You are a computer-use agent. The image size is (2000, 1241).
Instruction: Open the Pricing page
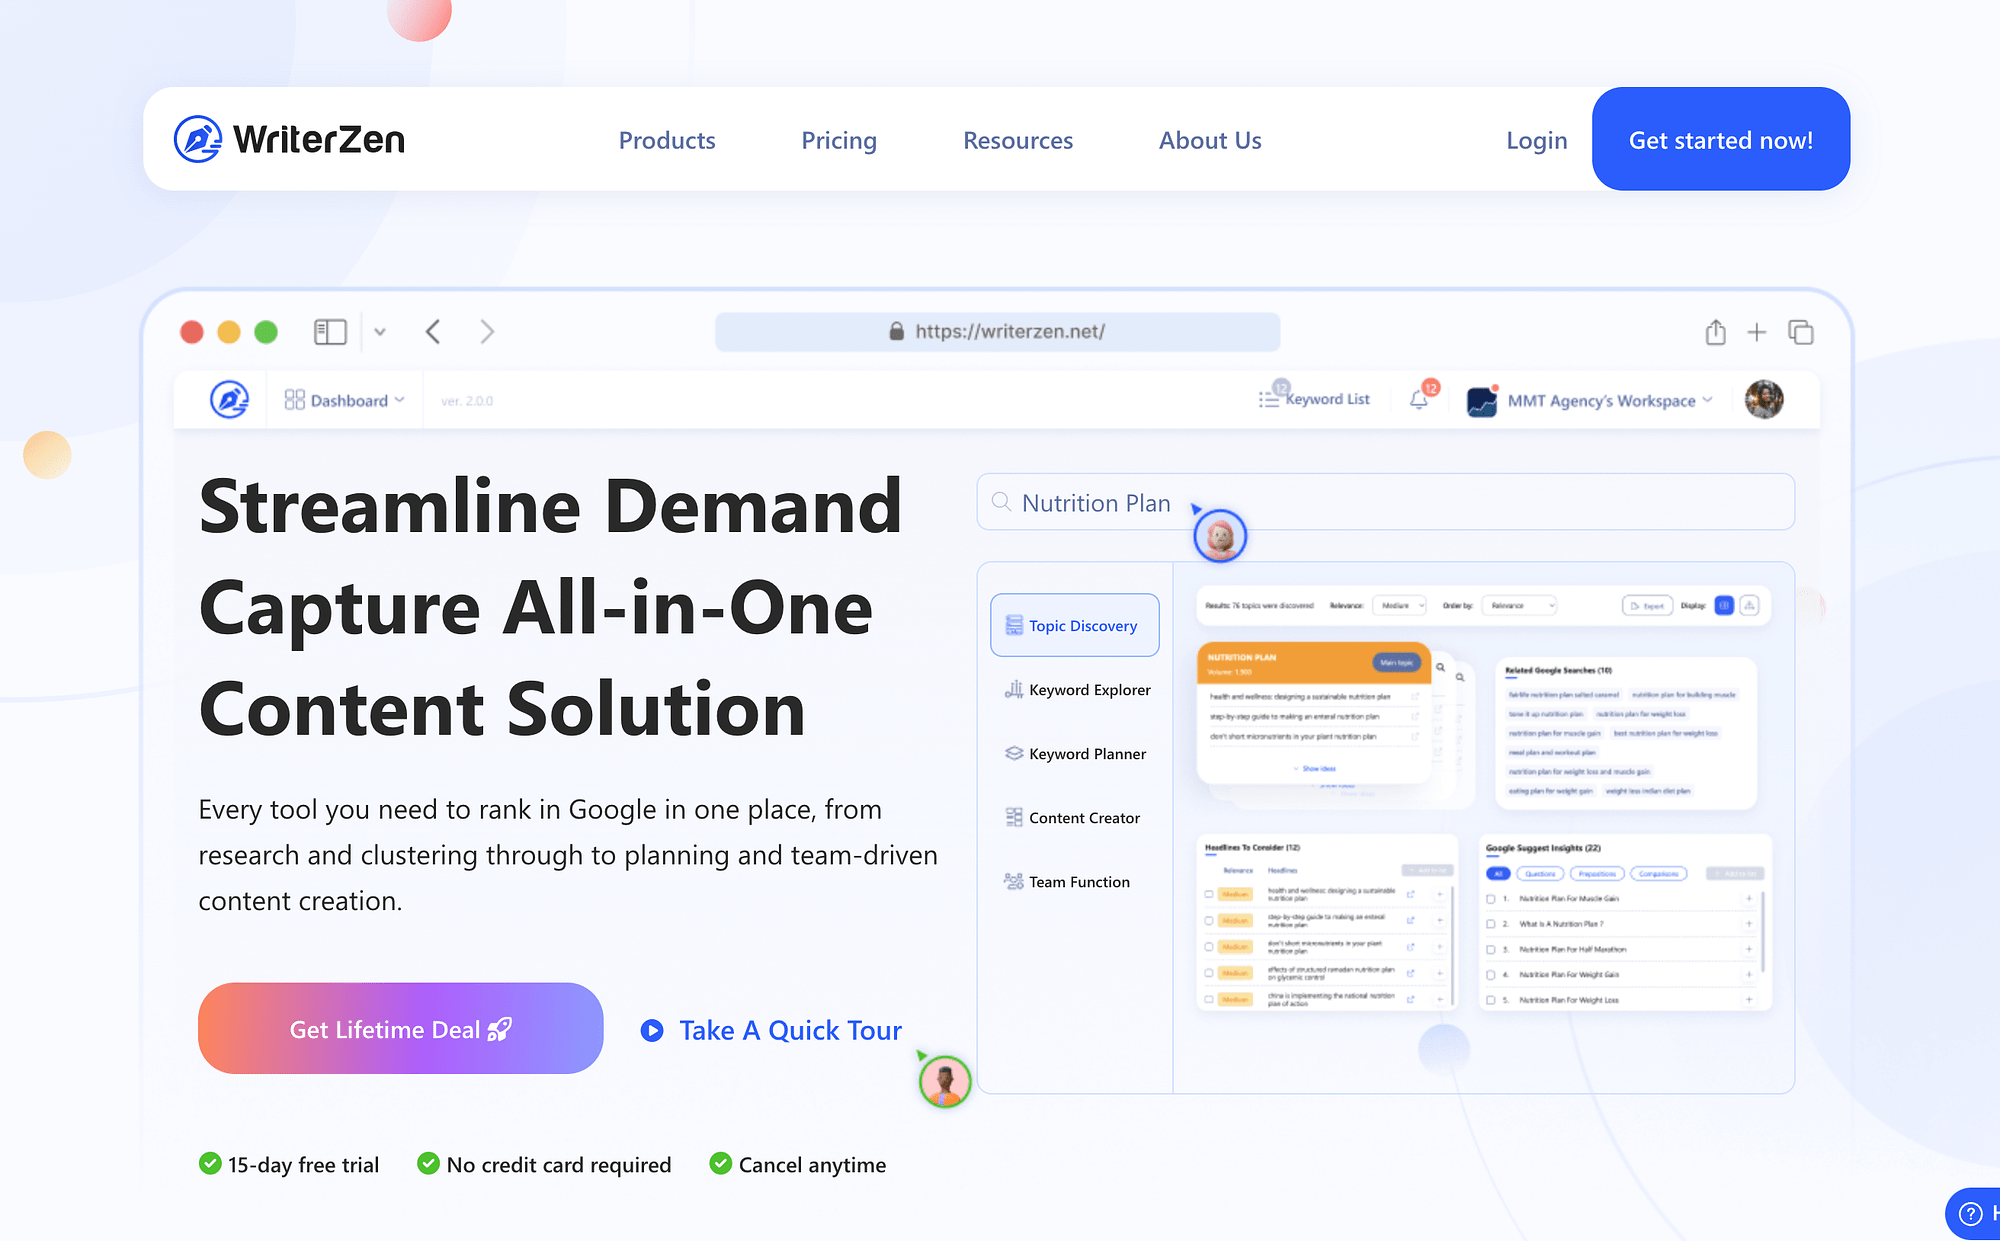point(839,140)
